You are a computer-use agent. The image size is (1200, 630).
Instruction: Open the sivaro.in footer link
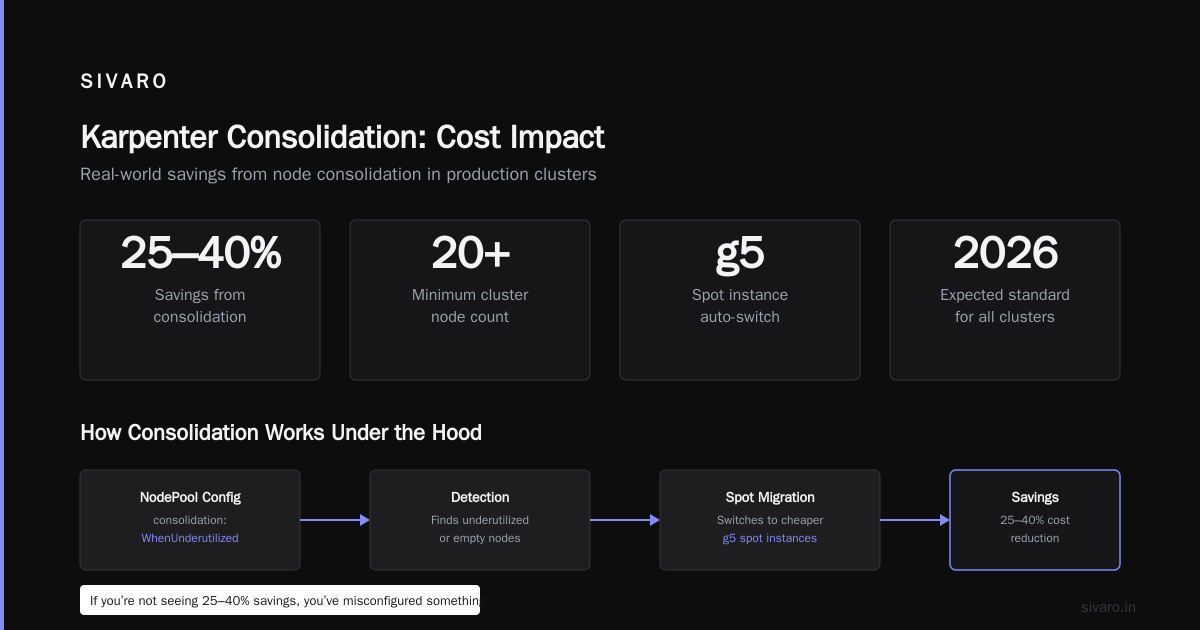(1109, 607)
